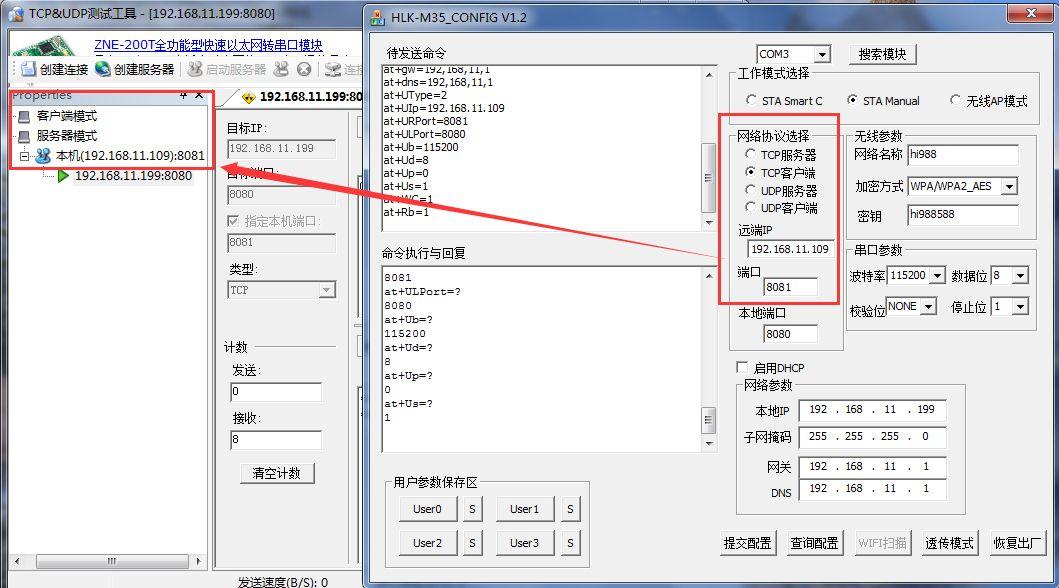Click the 客户端模式 (Client Mode) tree node

click(x=66, y=116)
